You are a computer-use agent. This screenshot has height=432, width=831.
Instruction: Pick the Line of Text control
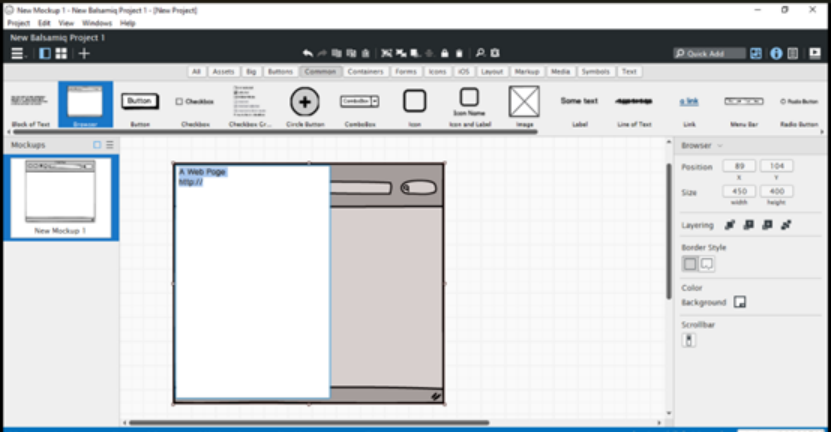click(x=634, y=105)
